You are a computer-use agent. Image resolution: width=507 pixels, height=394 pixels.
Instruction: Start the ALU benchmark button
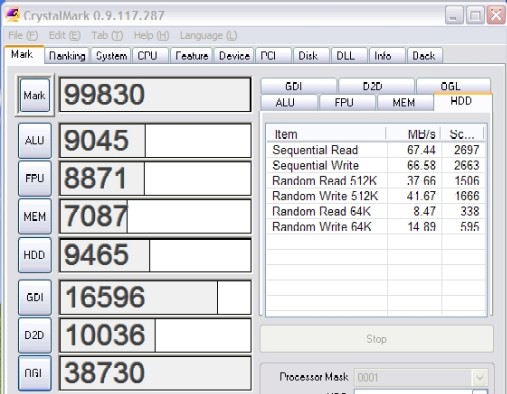pos(35,140)
